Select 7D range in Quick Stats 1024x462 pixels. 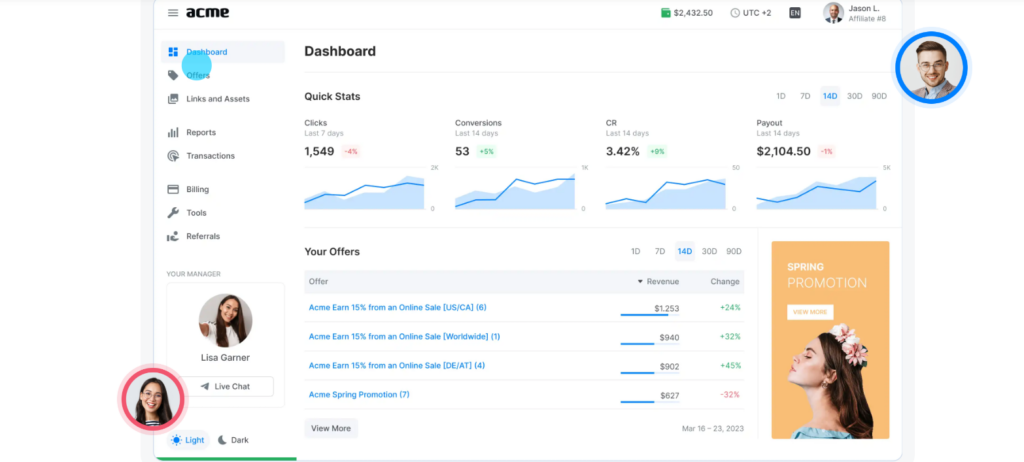(805, 96)
